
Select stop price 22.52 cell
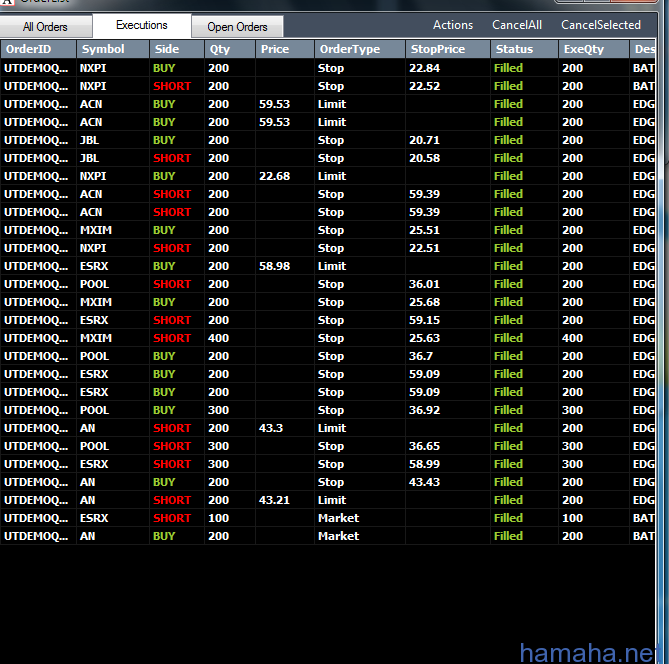pyautogui.click(x=448, y=86)
